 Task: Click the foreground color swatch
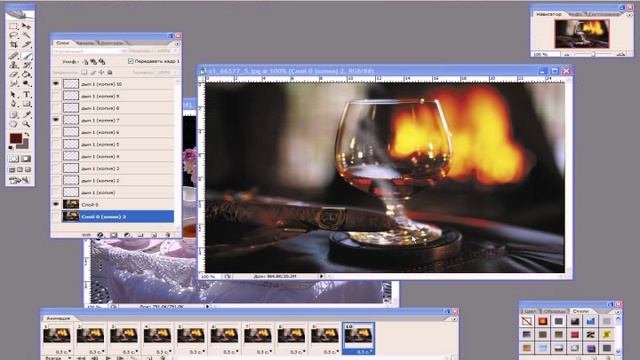[16, 139]
